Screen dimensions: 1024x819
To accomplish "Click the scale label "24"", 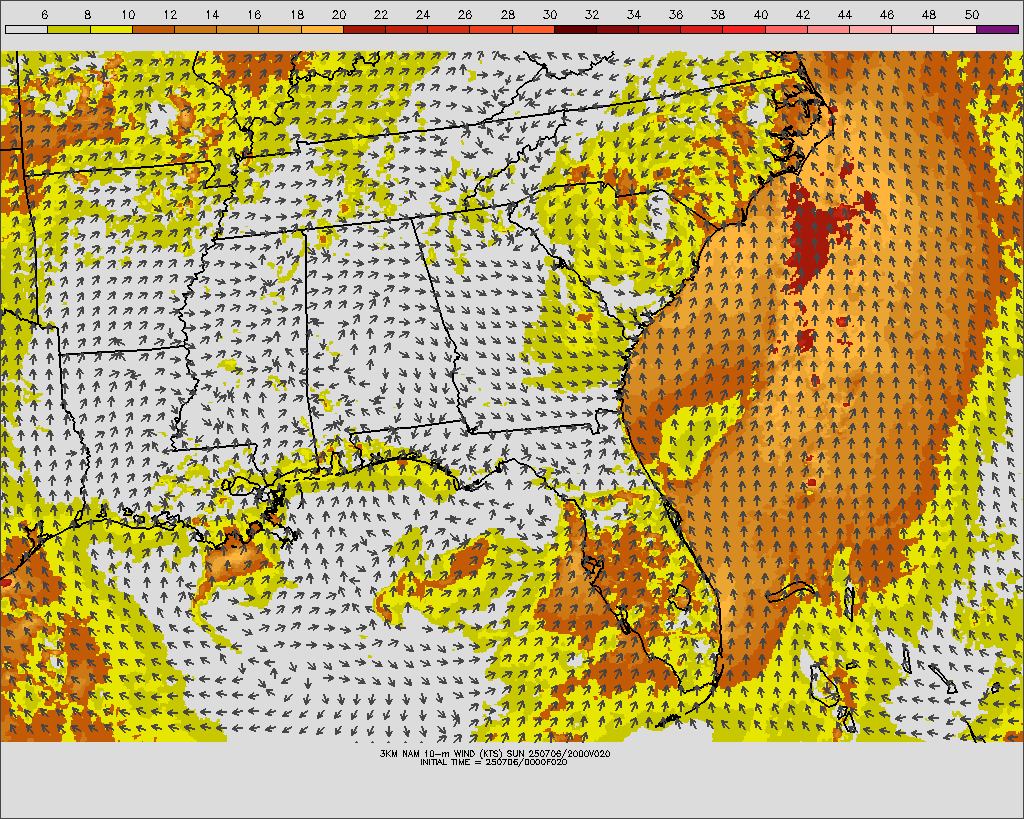I will (x=423, y=14).
